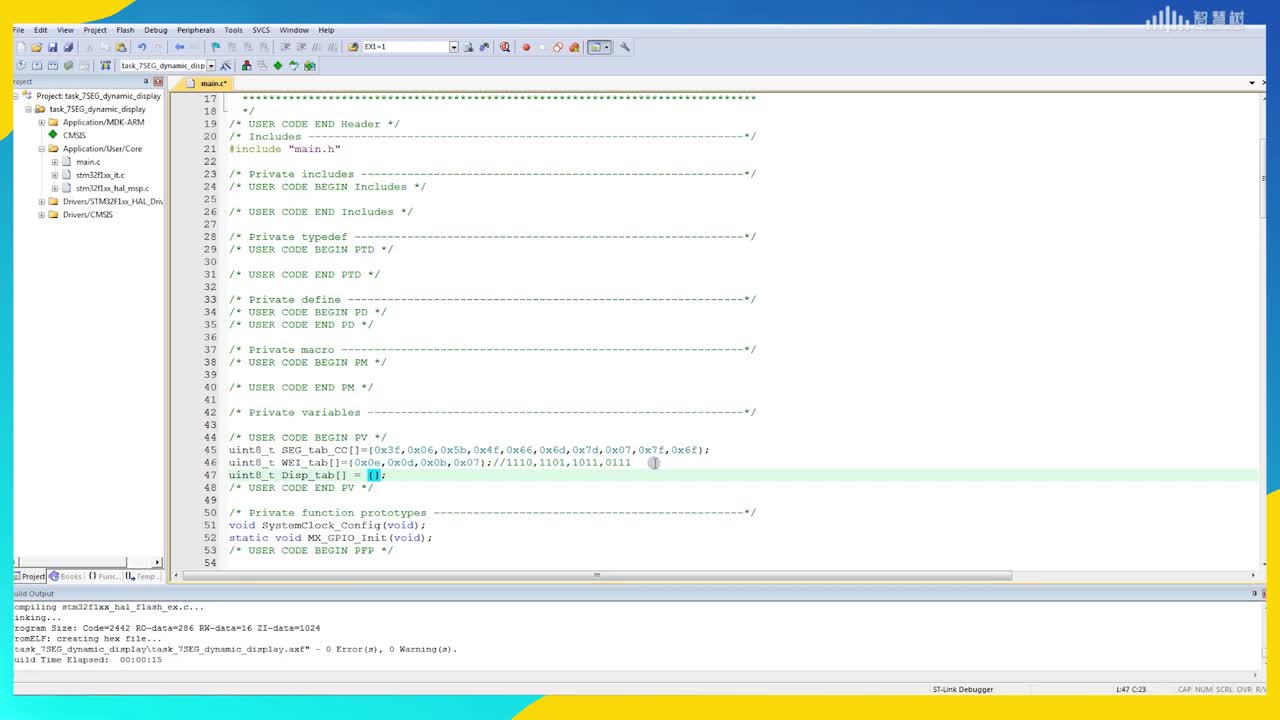Viewport: 1280px width, 720px height.
Task: Click the code line defining SEG_tab_CC[]
Action: tap(469, 450)
